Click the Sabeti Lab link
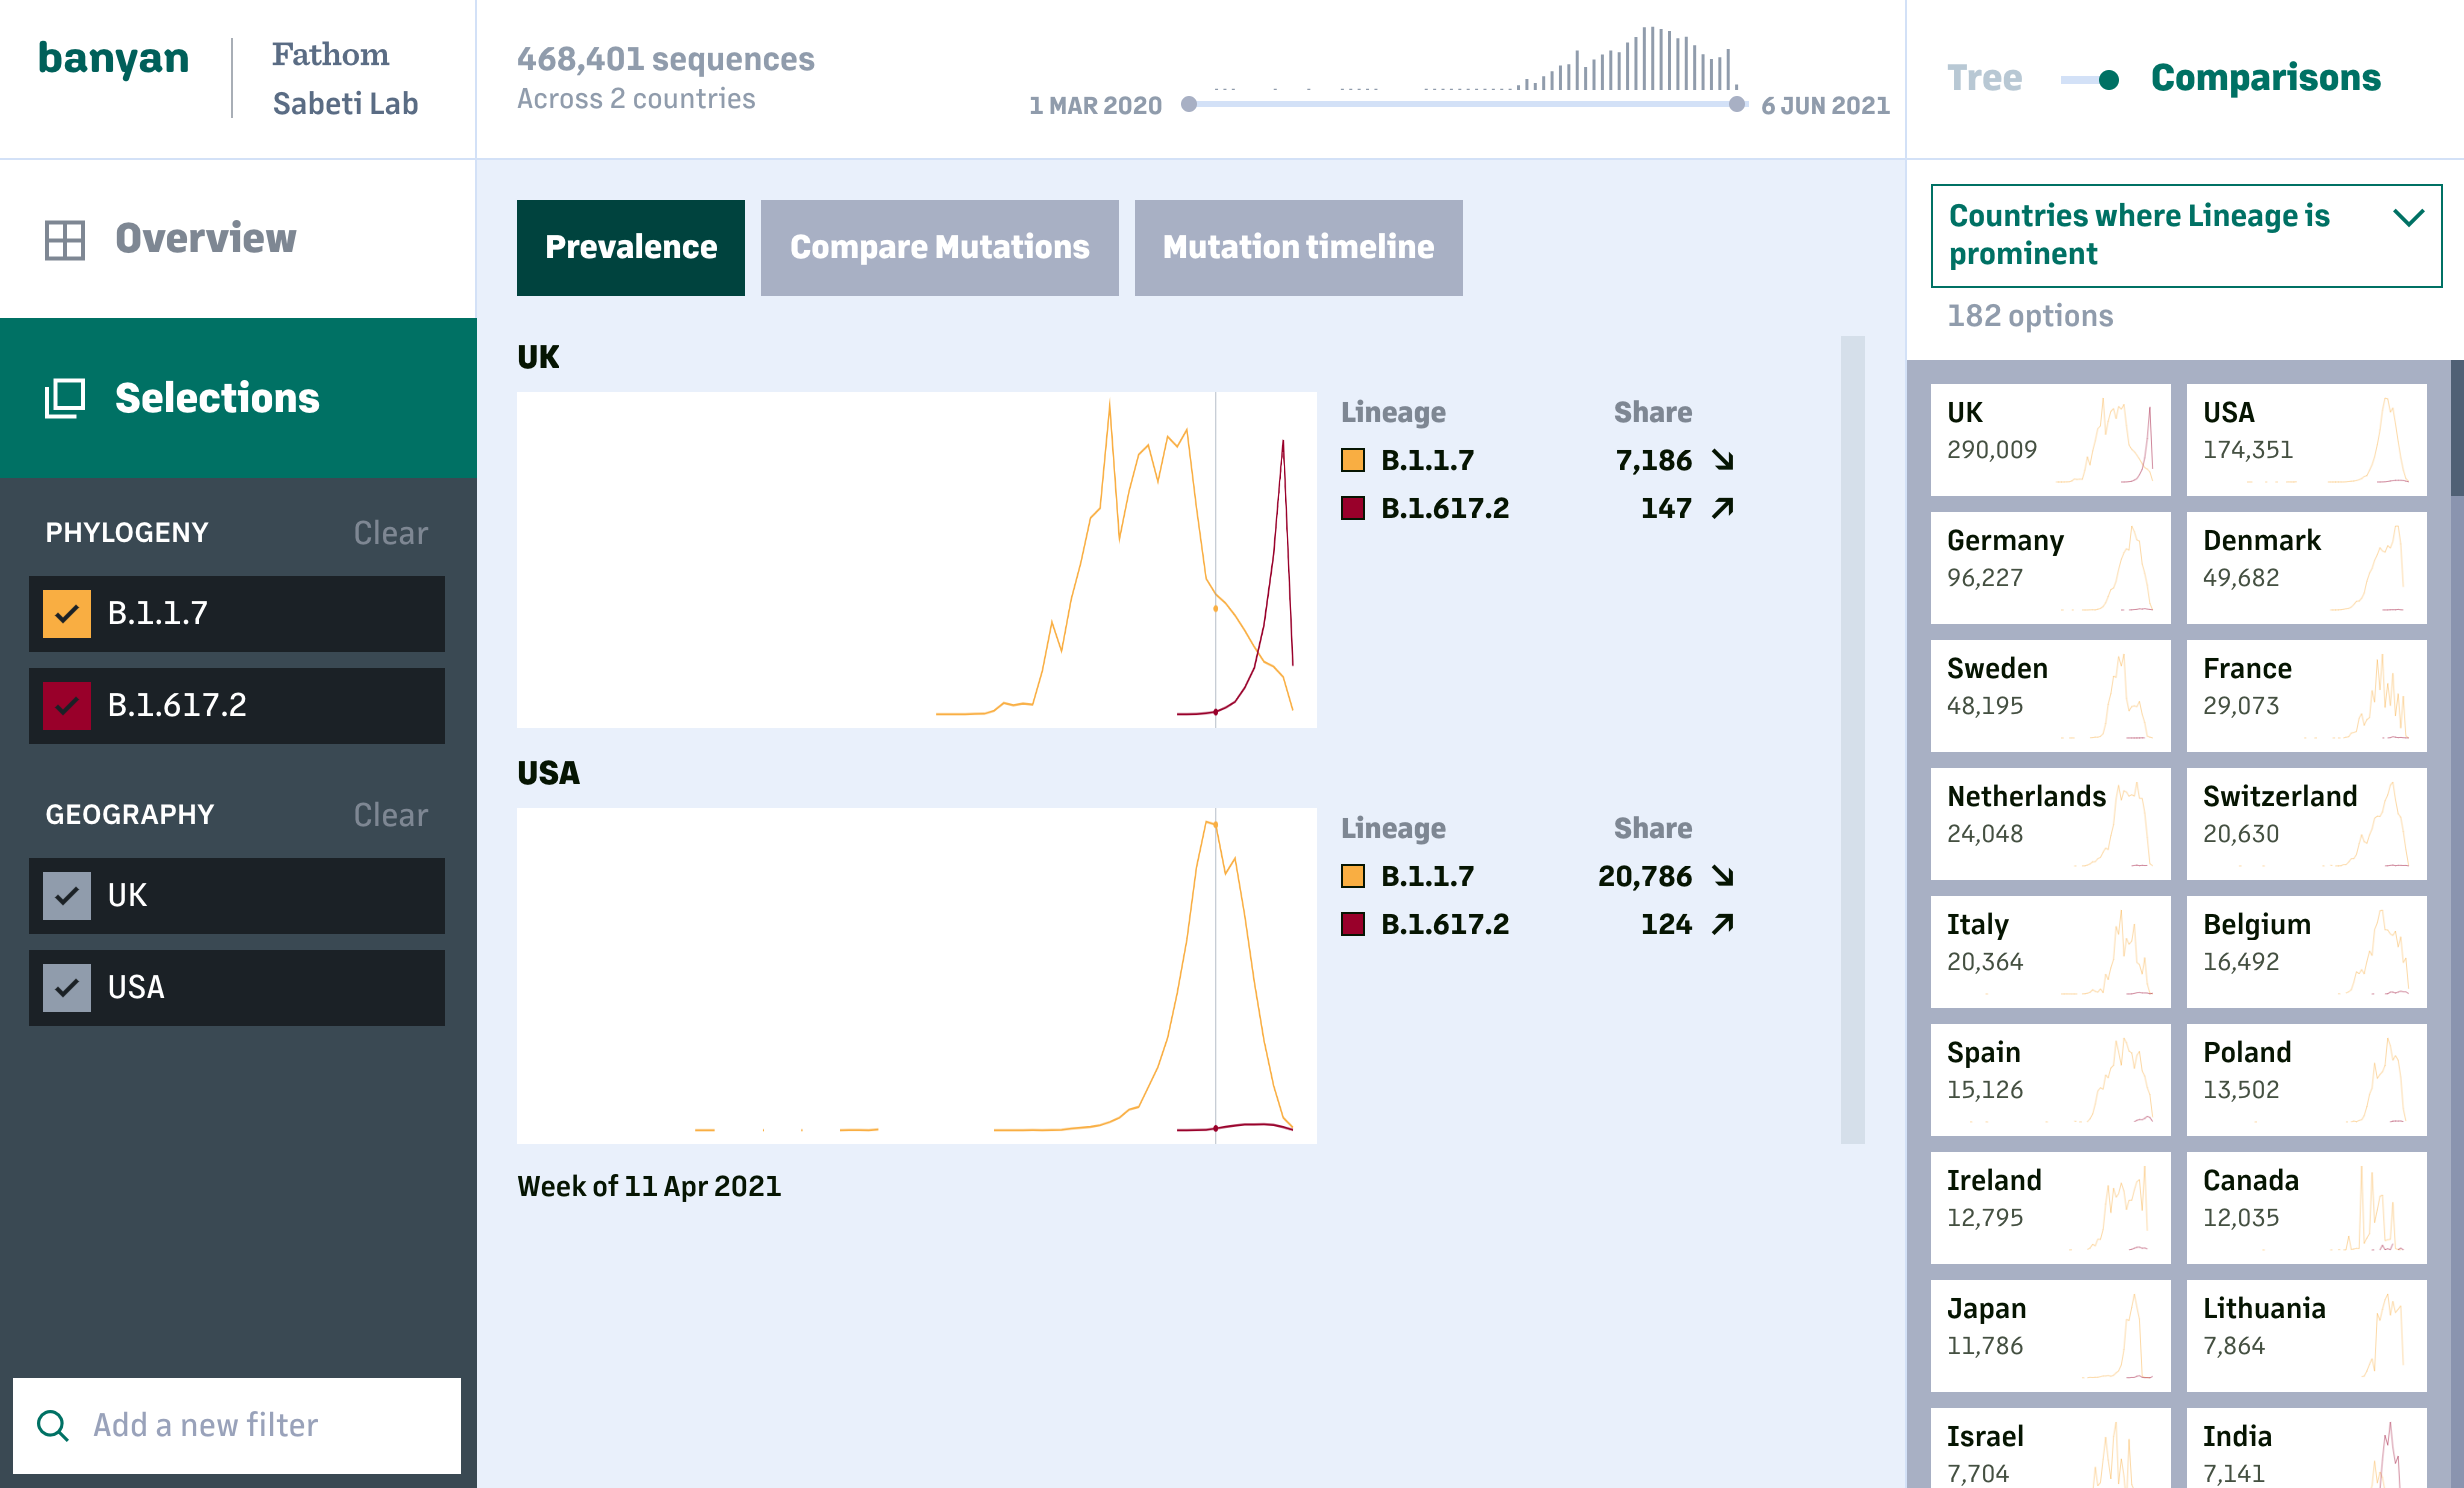2464x1488 pixels. pyautogui.click(x=346, y=103)
